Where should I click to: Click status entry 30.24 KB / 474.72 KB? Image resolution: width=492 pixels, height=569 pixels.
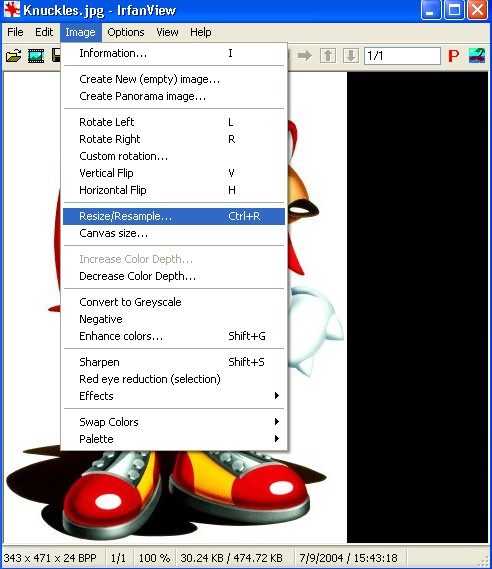coord(231,558)
